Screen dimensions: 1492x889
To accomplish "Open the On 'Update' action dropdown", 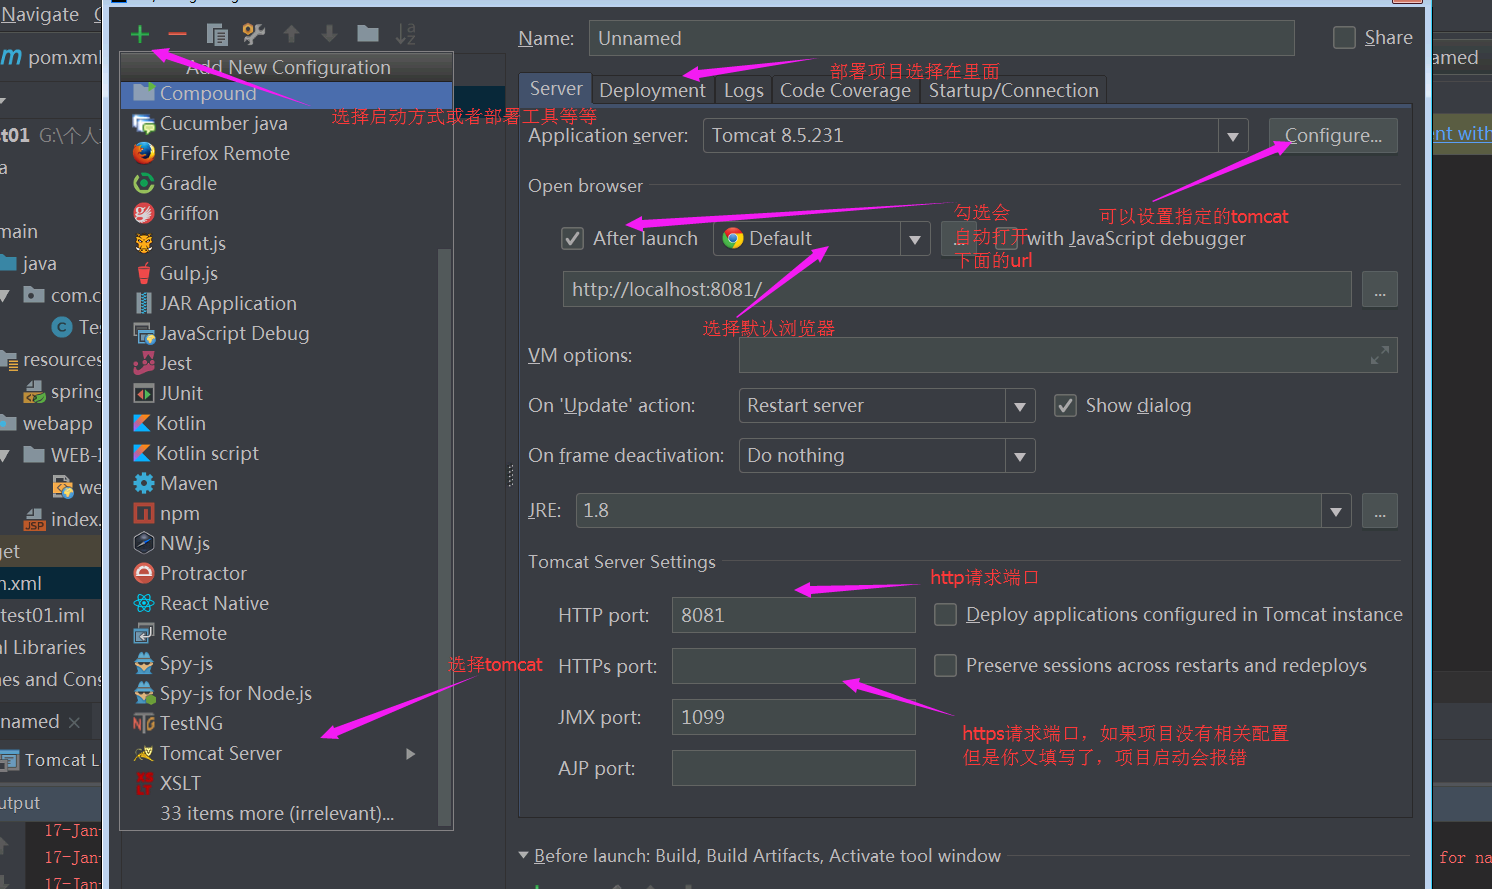I will [1020, 406].
